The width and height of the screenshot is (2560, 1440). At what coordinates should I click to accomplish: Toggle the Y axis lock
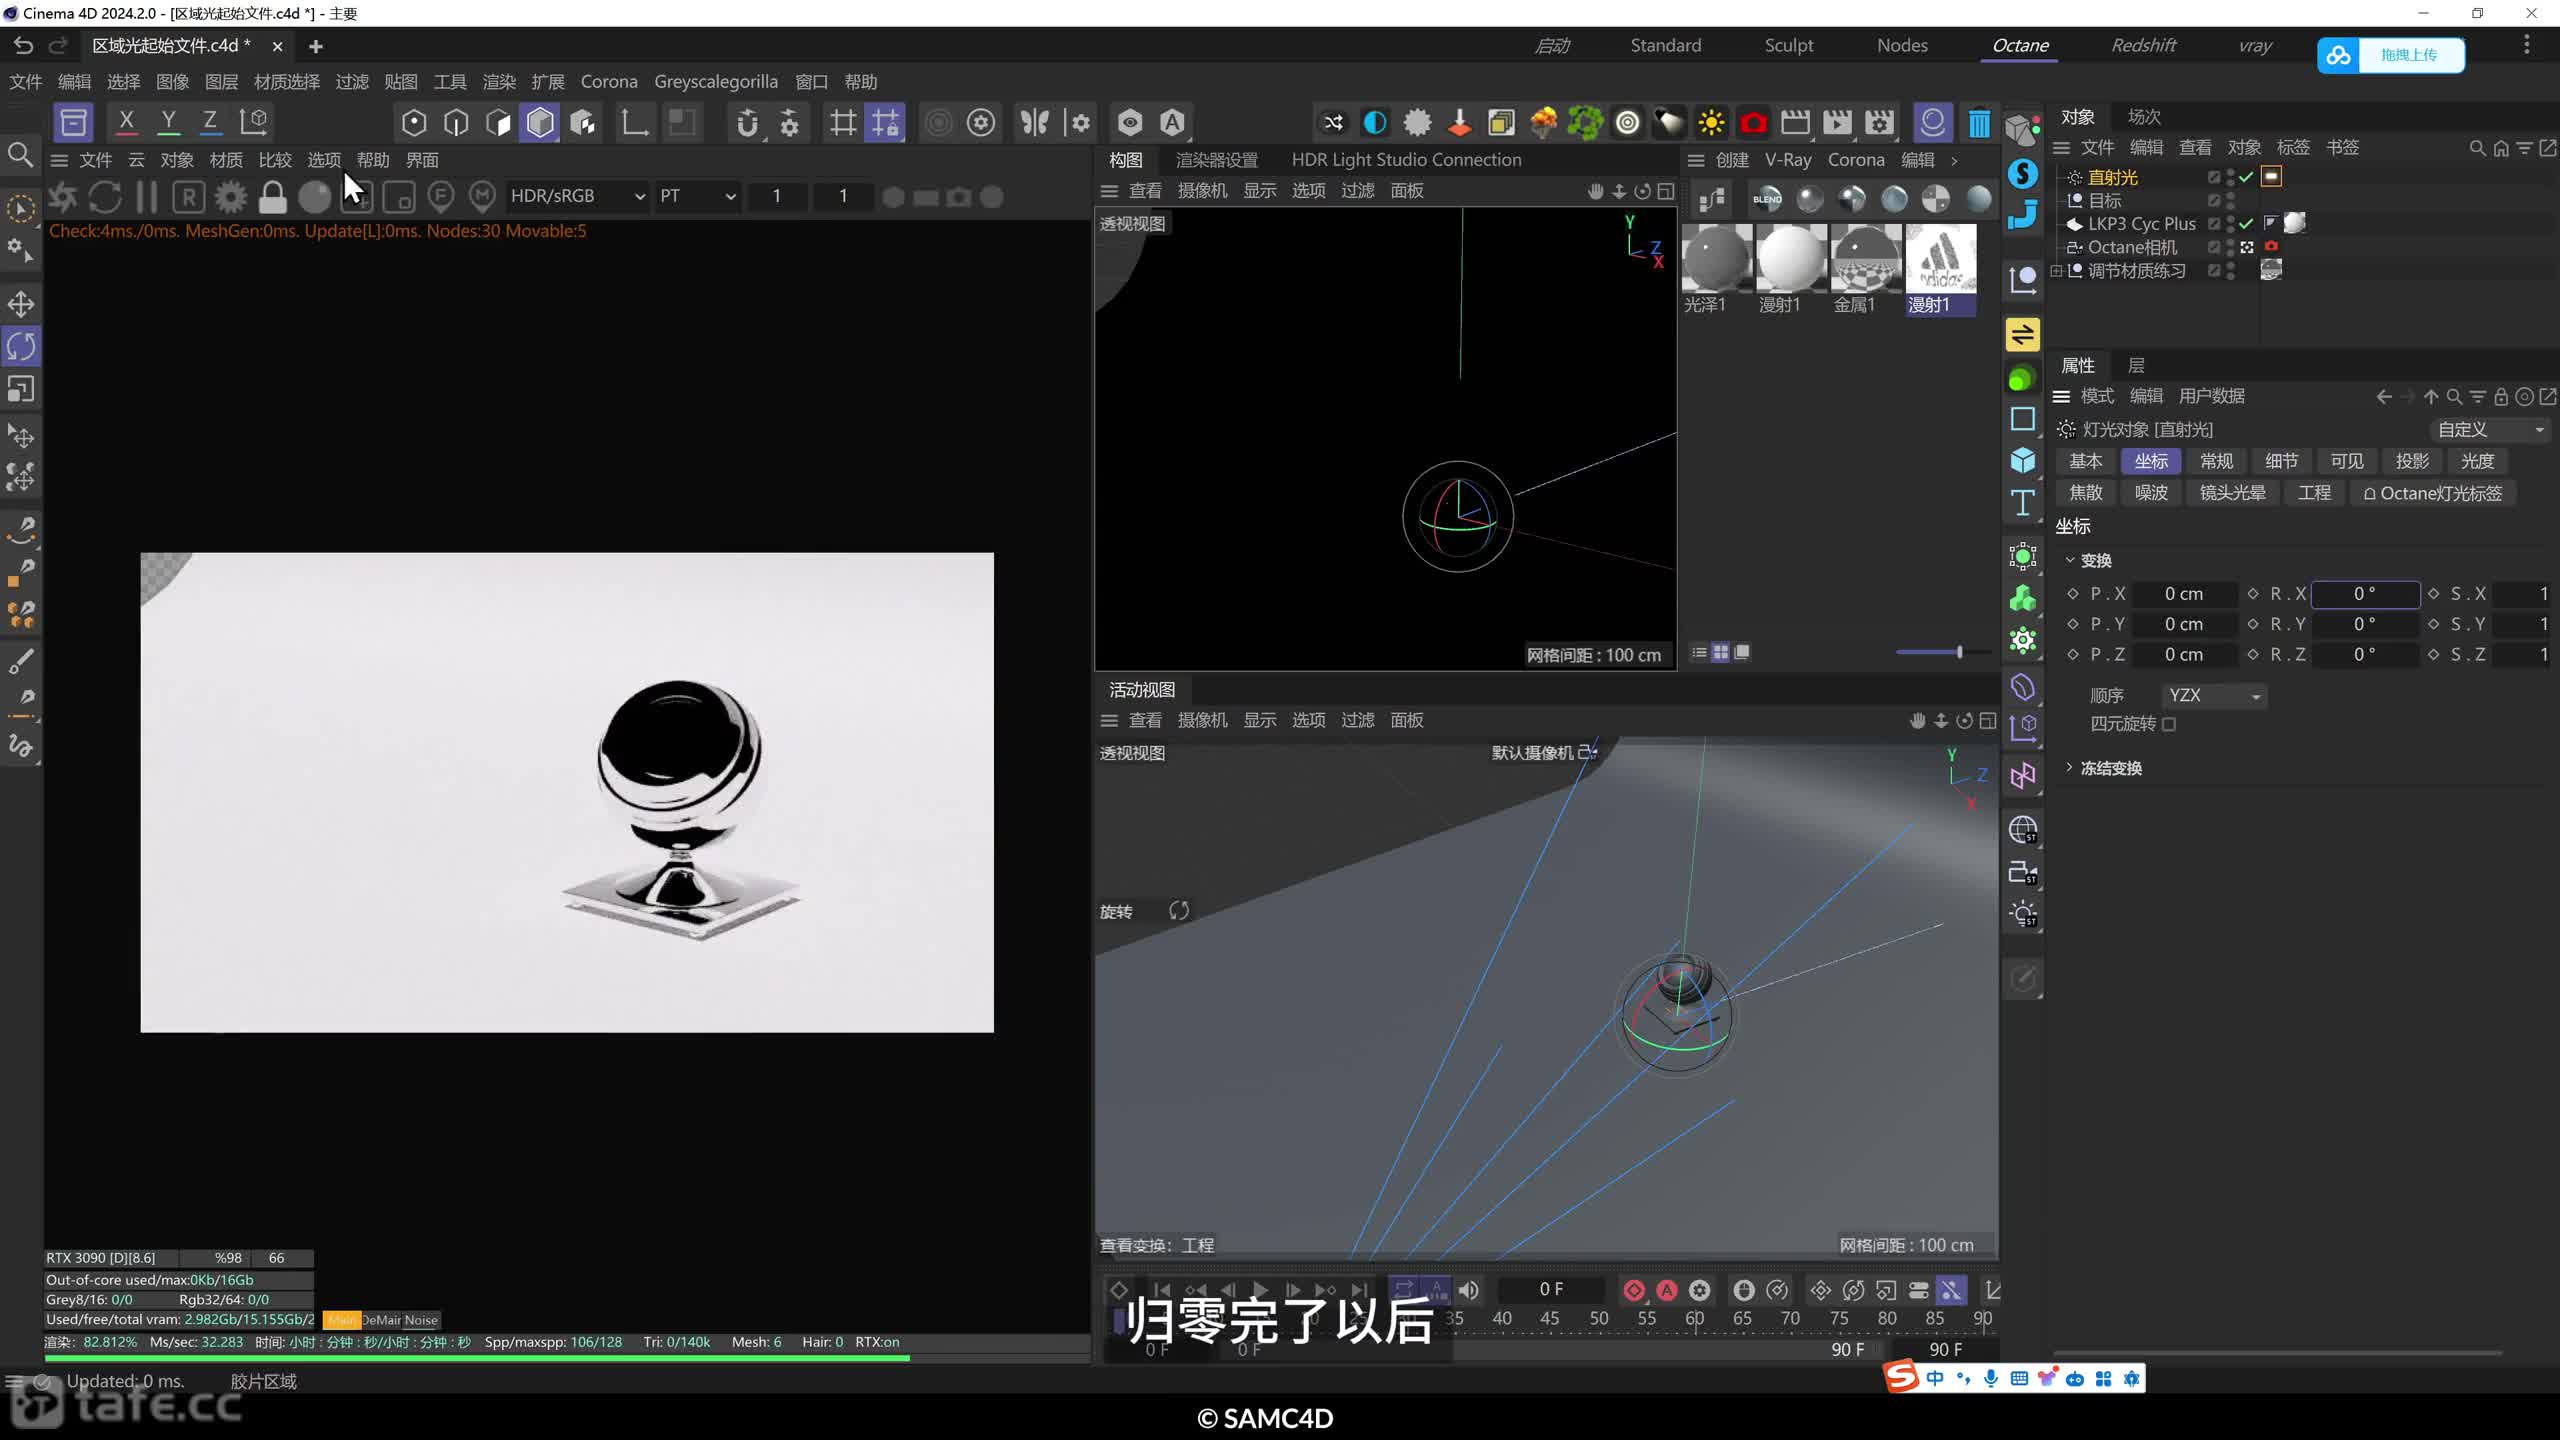point(168,122)
